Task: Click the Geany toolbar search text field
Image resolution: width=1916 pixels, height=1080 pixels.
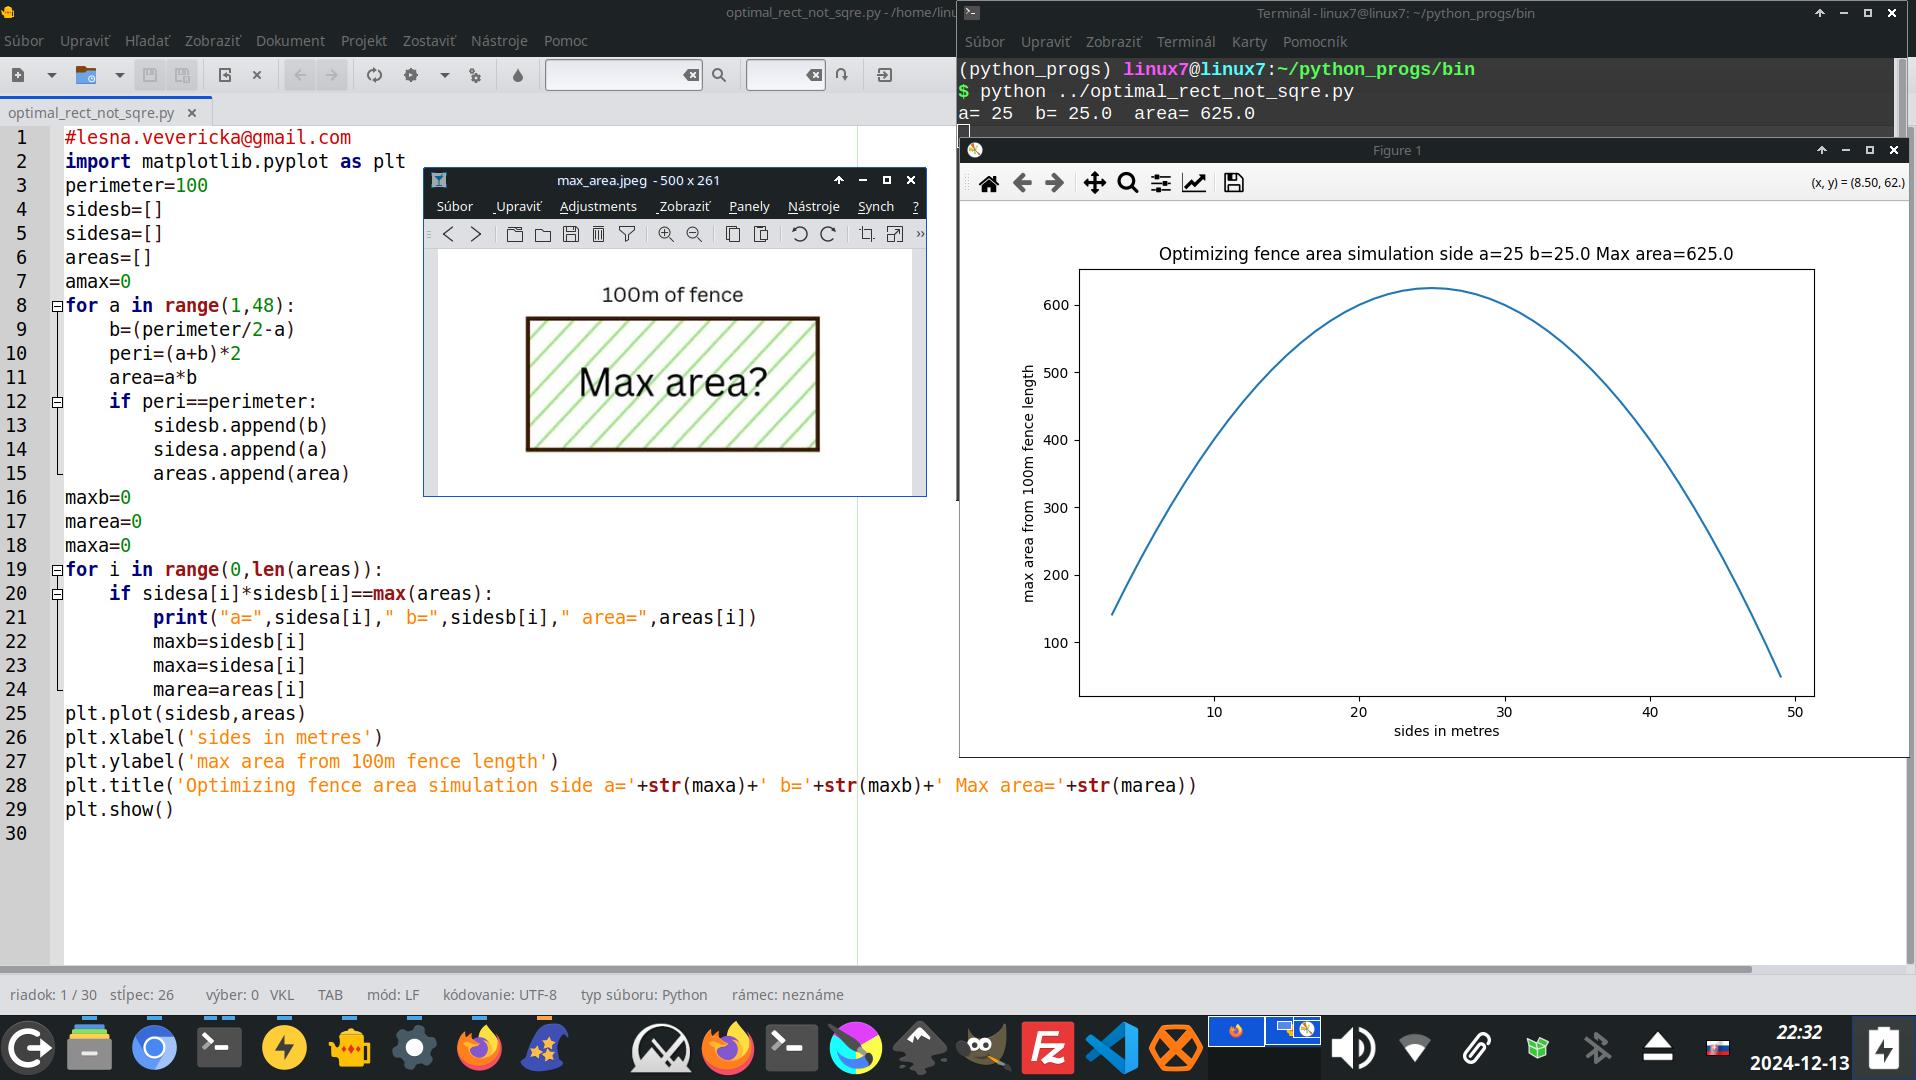Action: click(614, 75)
